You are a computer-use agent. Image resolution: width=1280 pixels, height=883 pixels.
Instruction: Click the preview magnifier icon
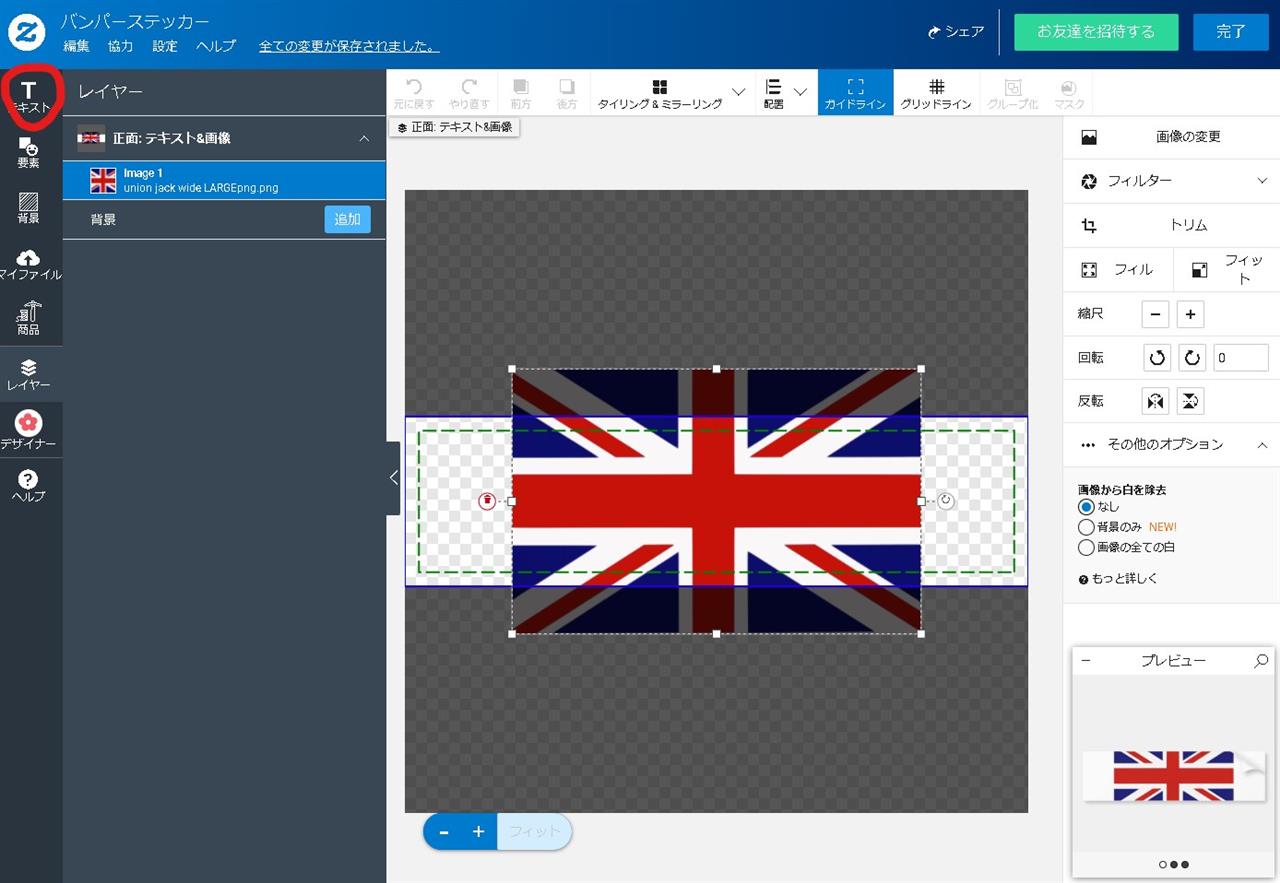1261,661
